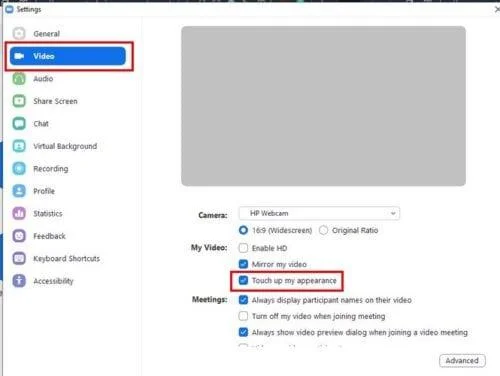Click the Audio headphone icon
Image resolution: width=500 pixels, height=376 pixels.
[x=19, y=79]
